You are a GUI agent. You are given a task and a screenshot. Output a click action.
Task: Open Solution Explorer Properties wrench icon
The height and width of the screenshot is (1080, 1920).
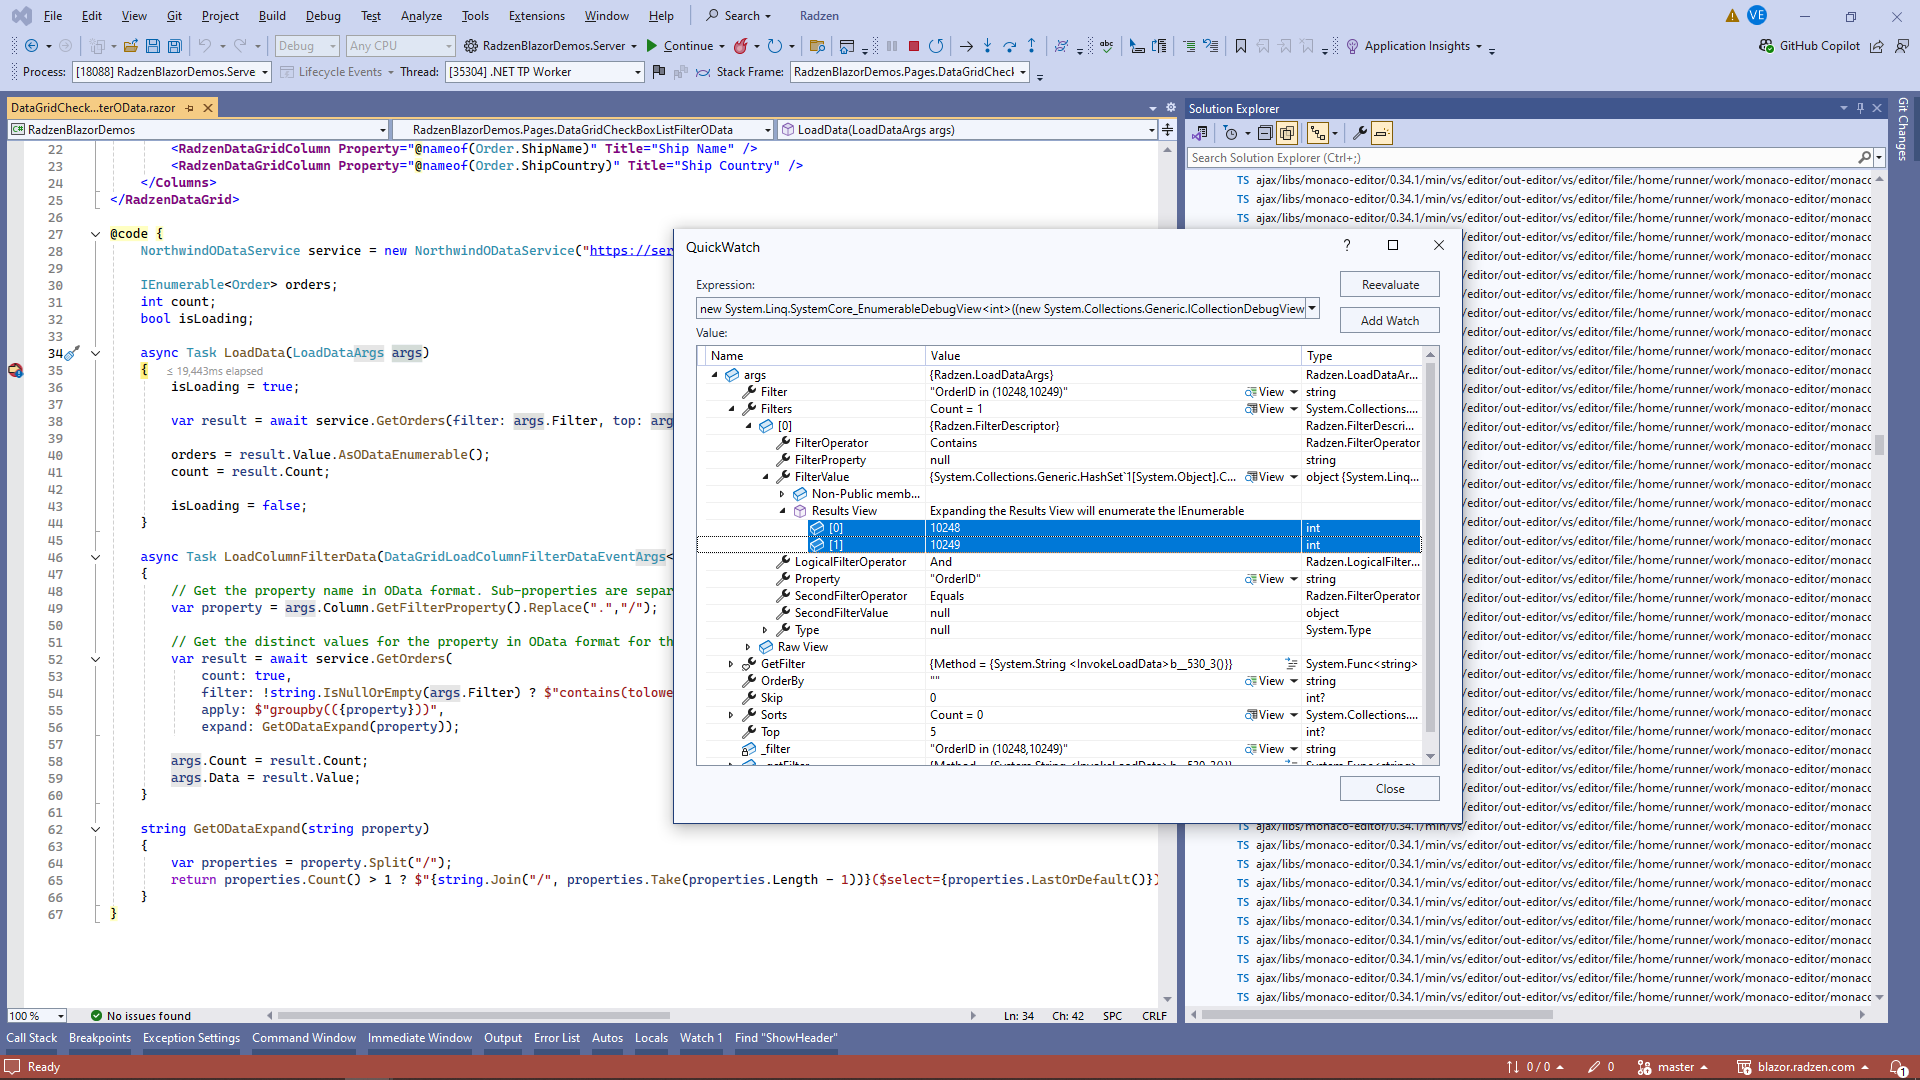[1360, 133]
